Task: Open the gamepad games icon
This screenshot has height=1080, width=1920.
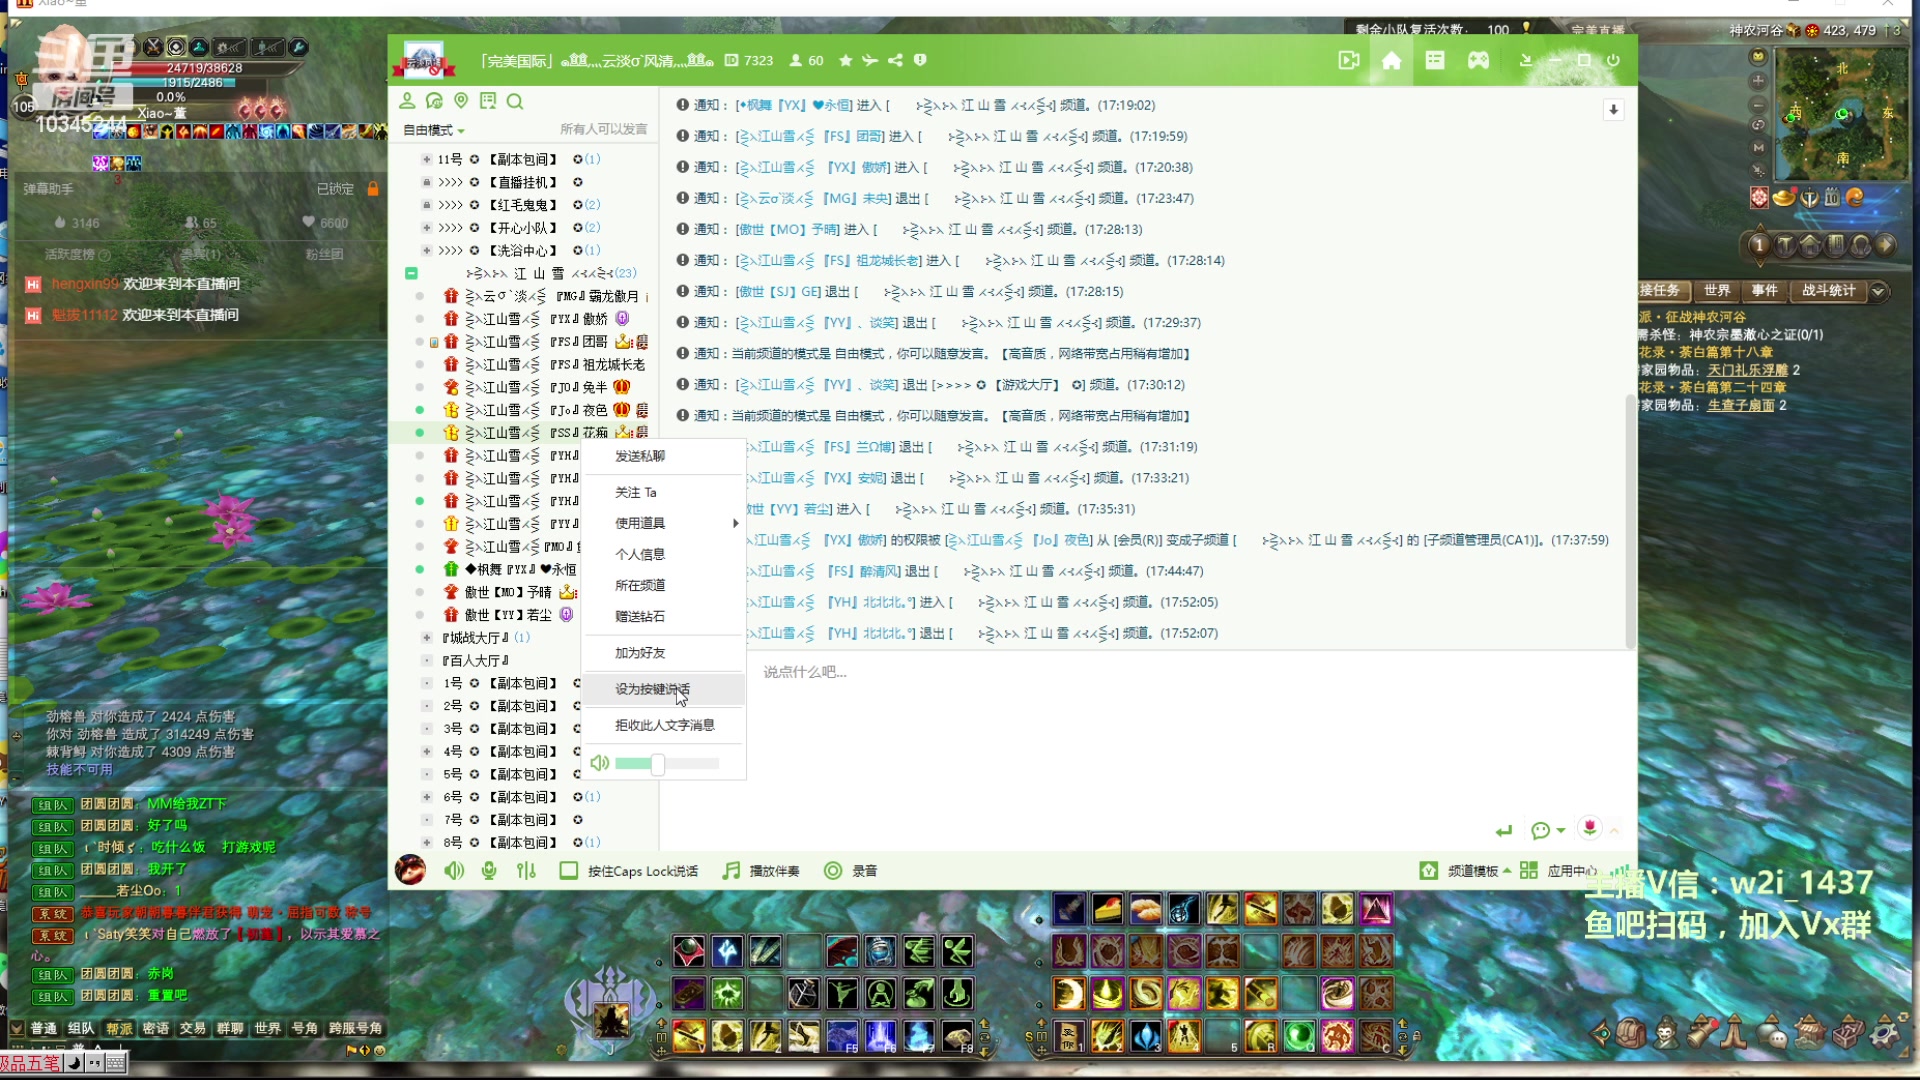Action: [1478, 61]
